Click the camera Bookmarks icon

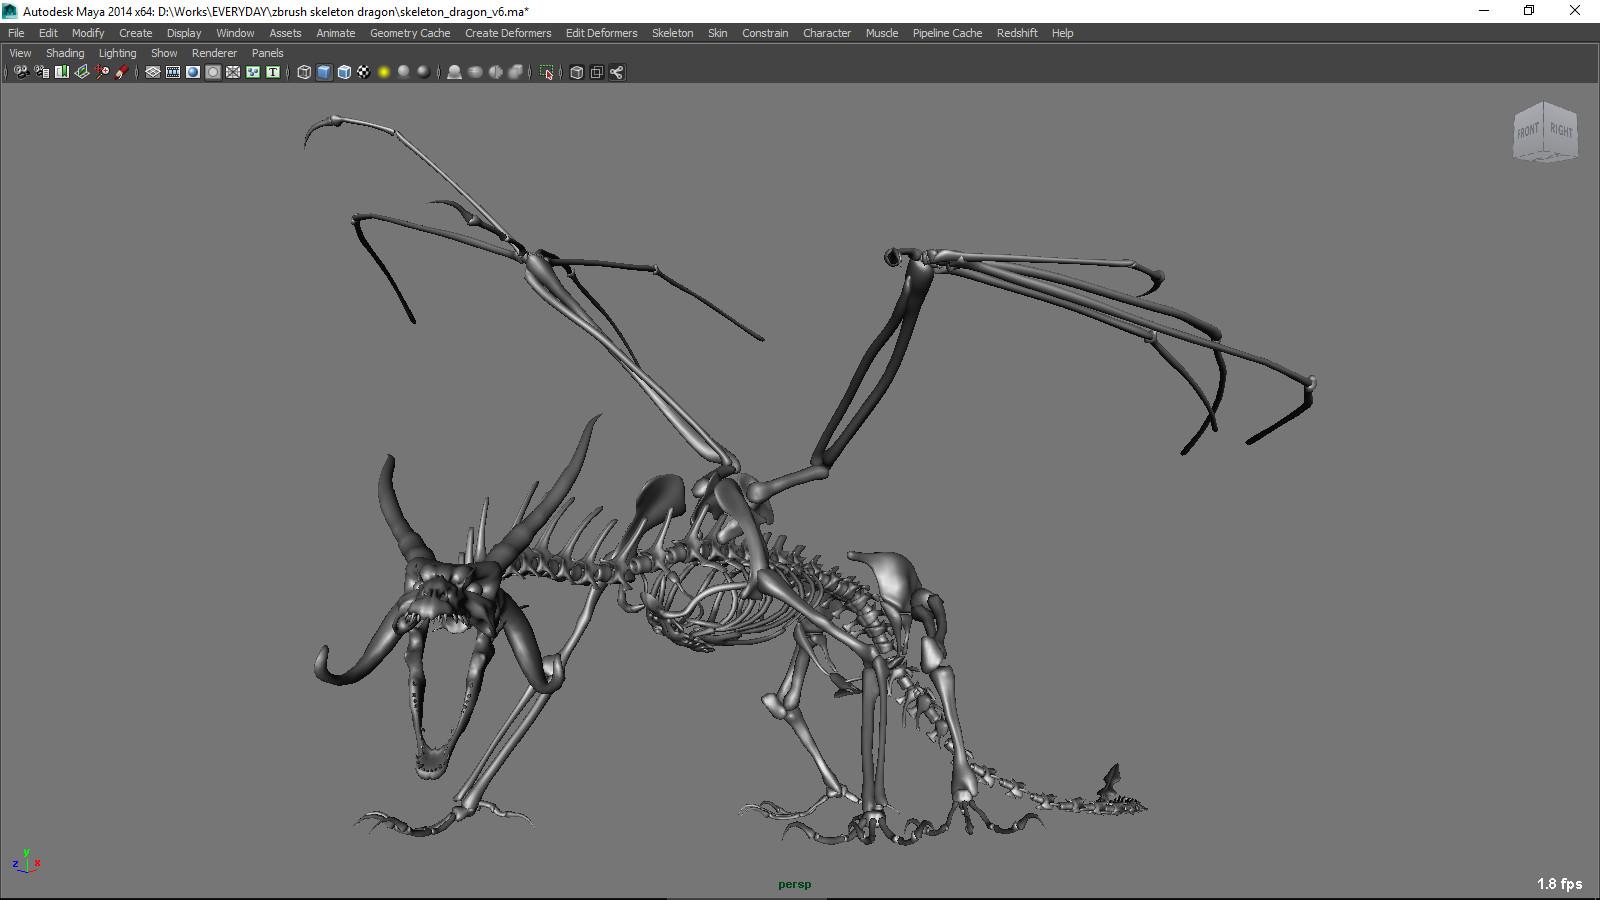[62, 72]
